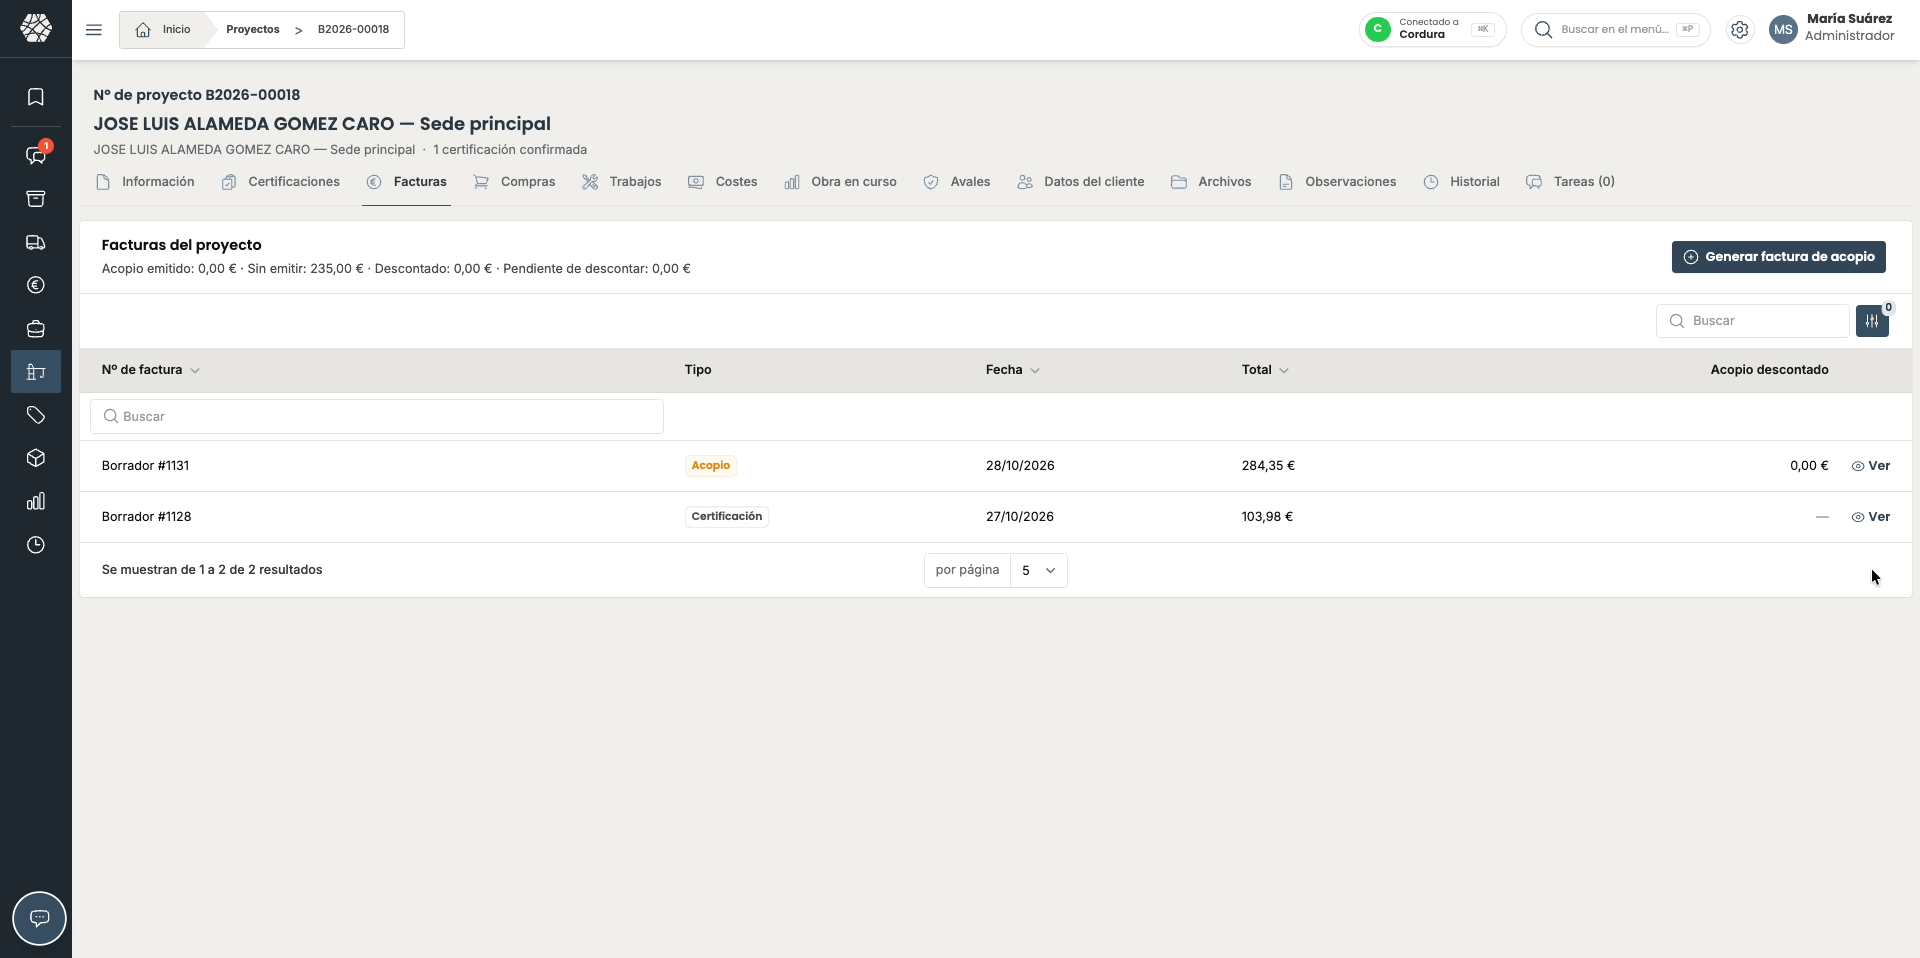The height and width of the screenshot is (958, 1920).
Task: Go to Proyectos in the breadcrumb
Action: (253, 30)
